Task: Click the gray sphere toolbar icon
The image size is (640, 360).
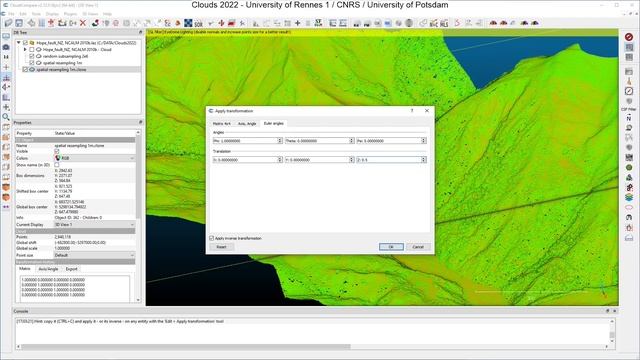Action: 409,23
